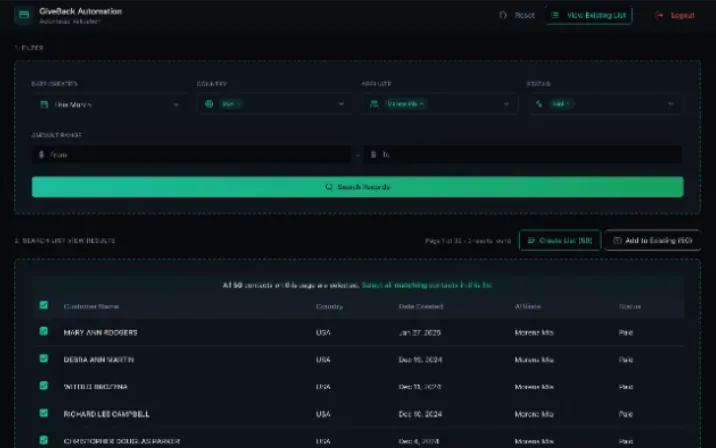Expand the Affiliate dropdown chevron
Viewport: 716px width, 448px height.
(506, 104)
